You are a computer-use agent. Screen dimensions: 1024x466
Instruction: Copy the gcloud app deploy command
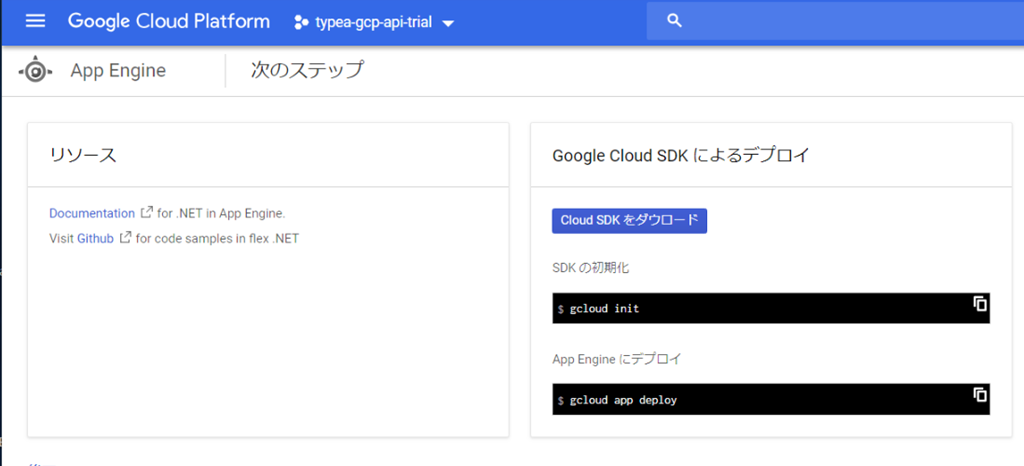pos(980,395)
